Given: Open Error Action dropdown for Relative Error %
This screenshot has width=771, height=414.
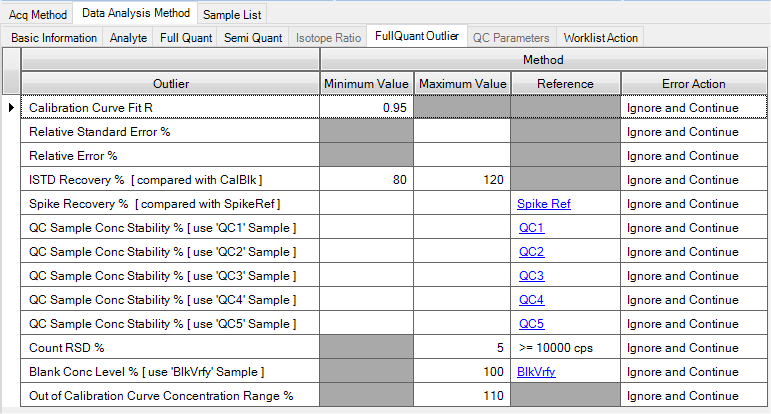Looking at the screenshot, I should [x=694, y=156].
